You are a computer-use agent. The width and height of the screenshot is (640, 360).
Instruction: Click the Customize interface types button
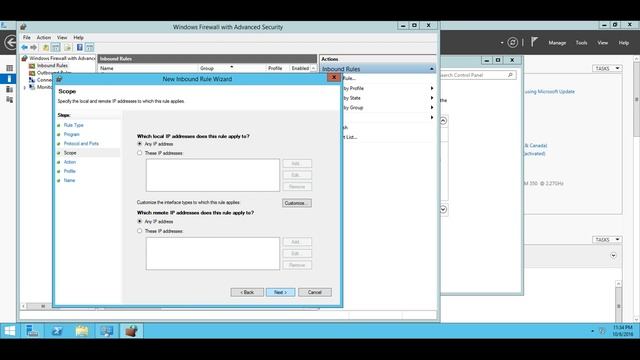click(297, 203)
